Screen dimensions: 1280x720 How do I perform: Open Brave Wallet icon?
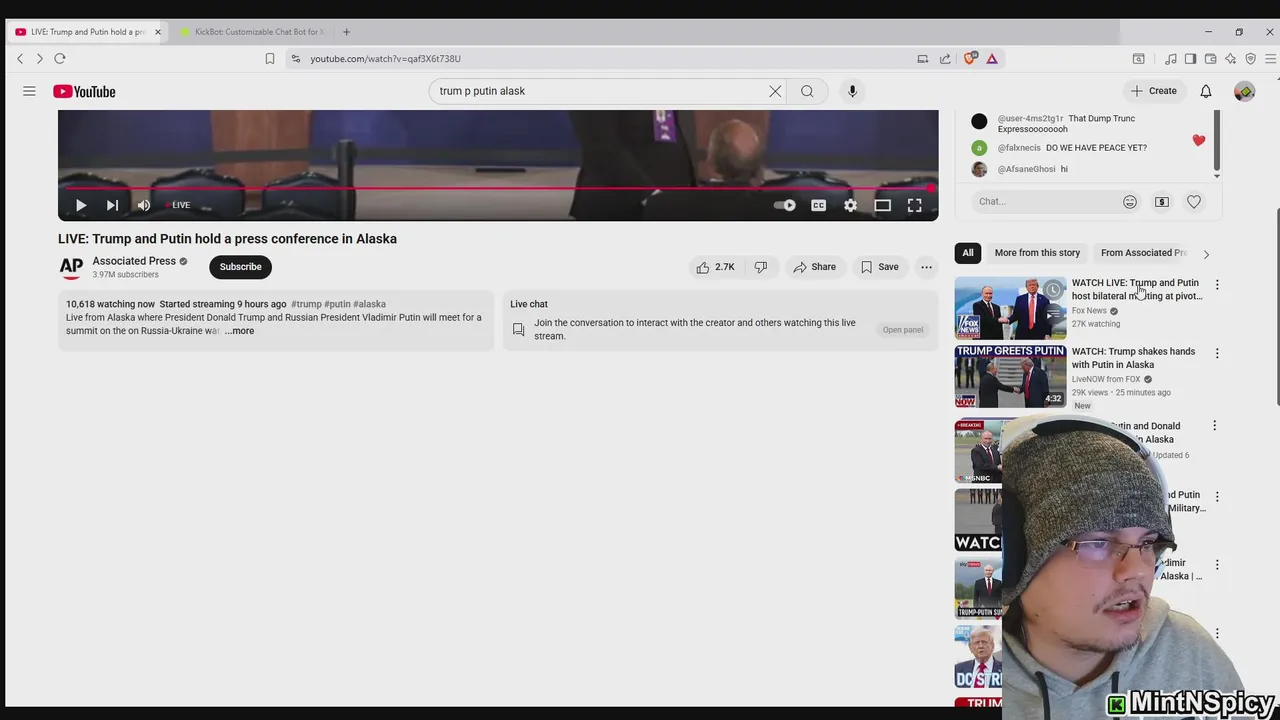click(1210, 59)
